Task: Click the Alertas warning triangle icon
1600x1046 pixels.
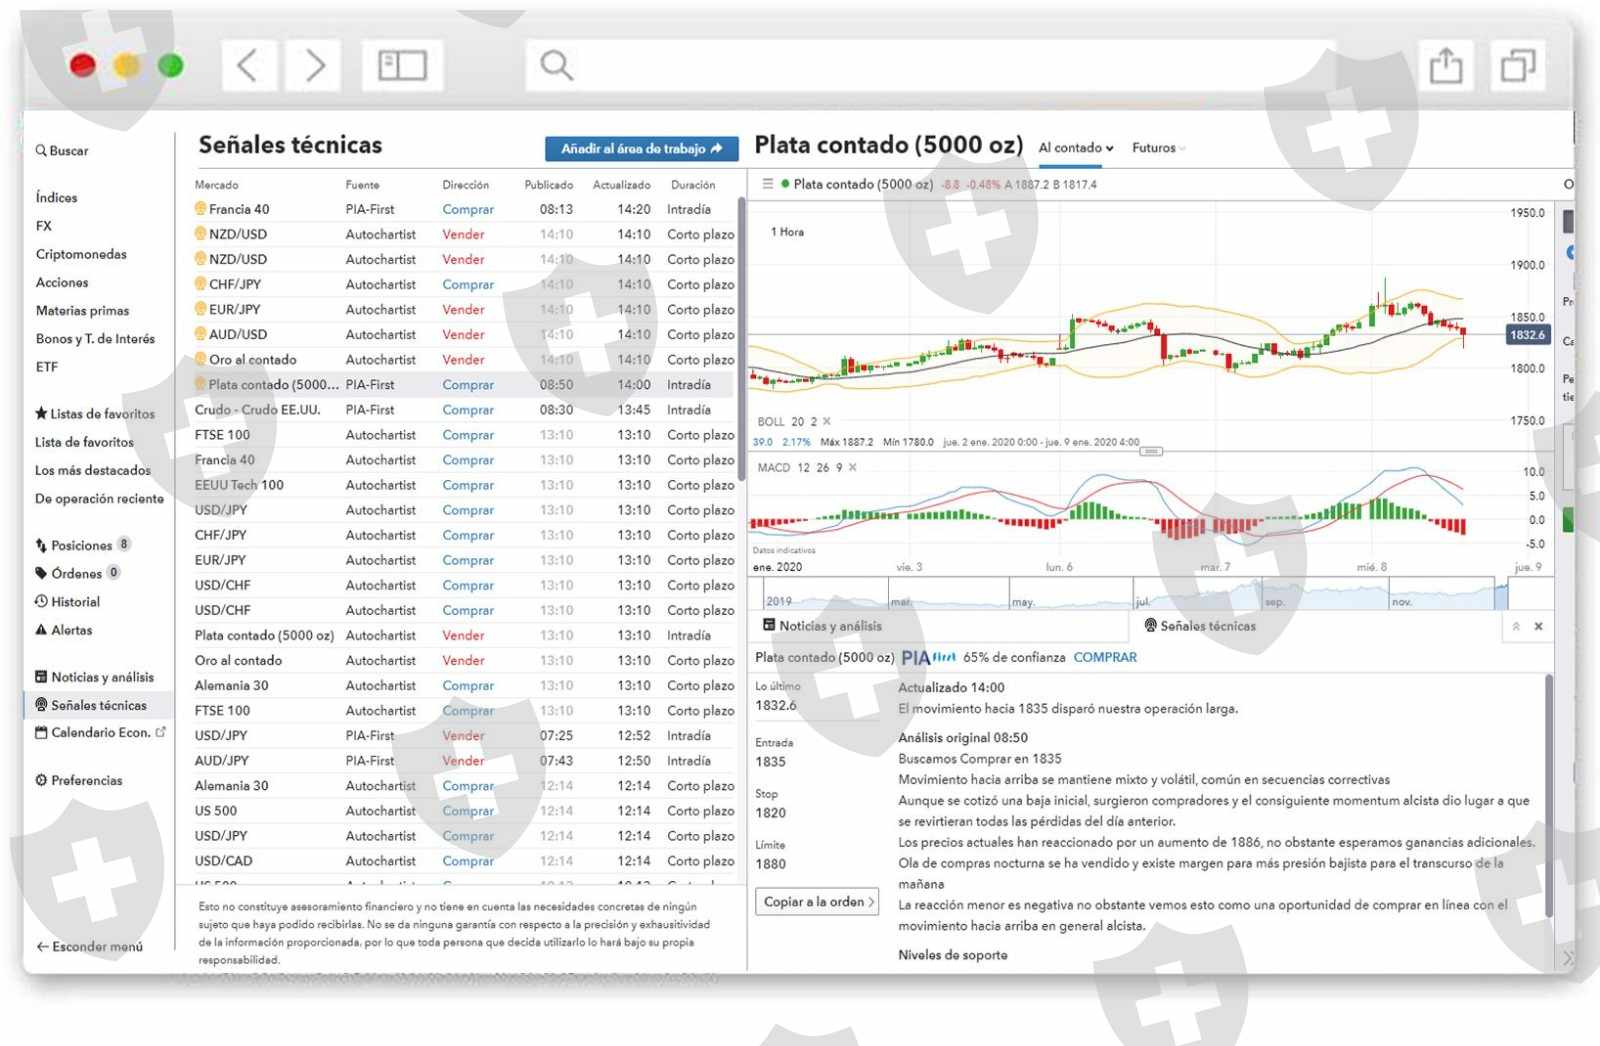Action: [x=41, y=630]
